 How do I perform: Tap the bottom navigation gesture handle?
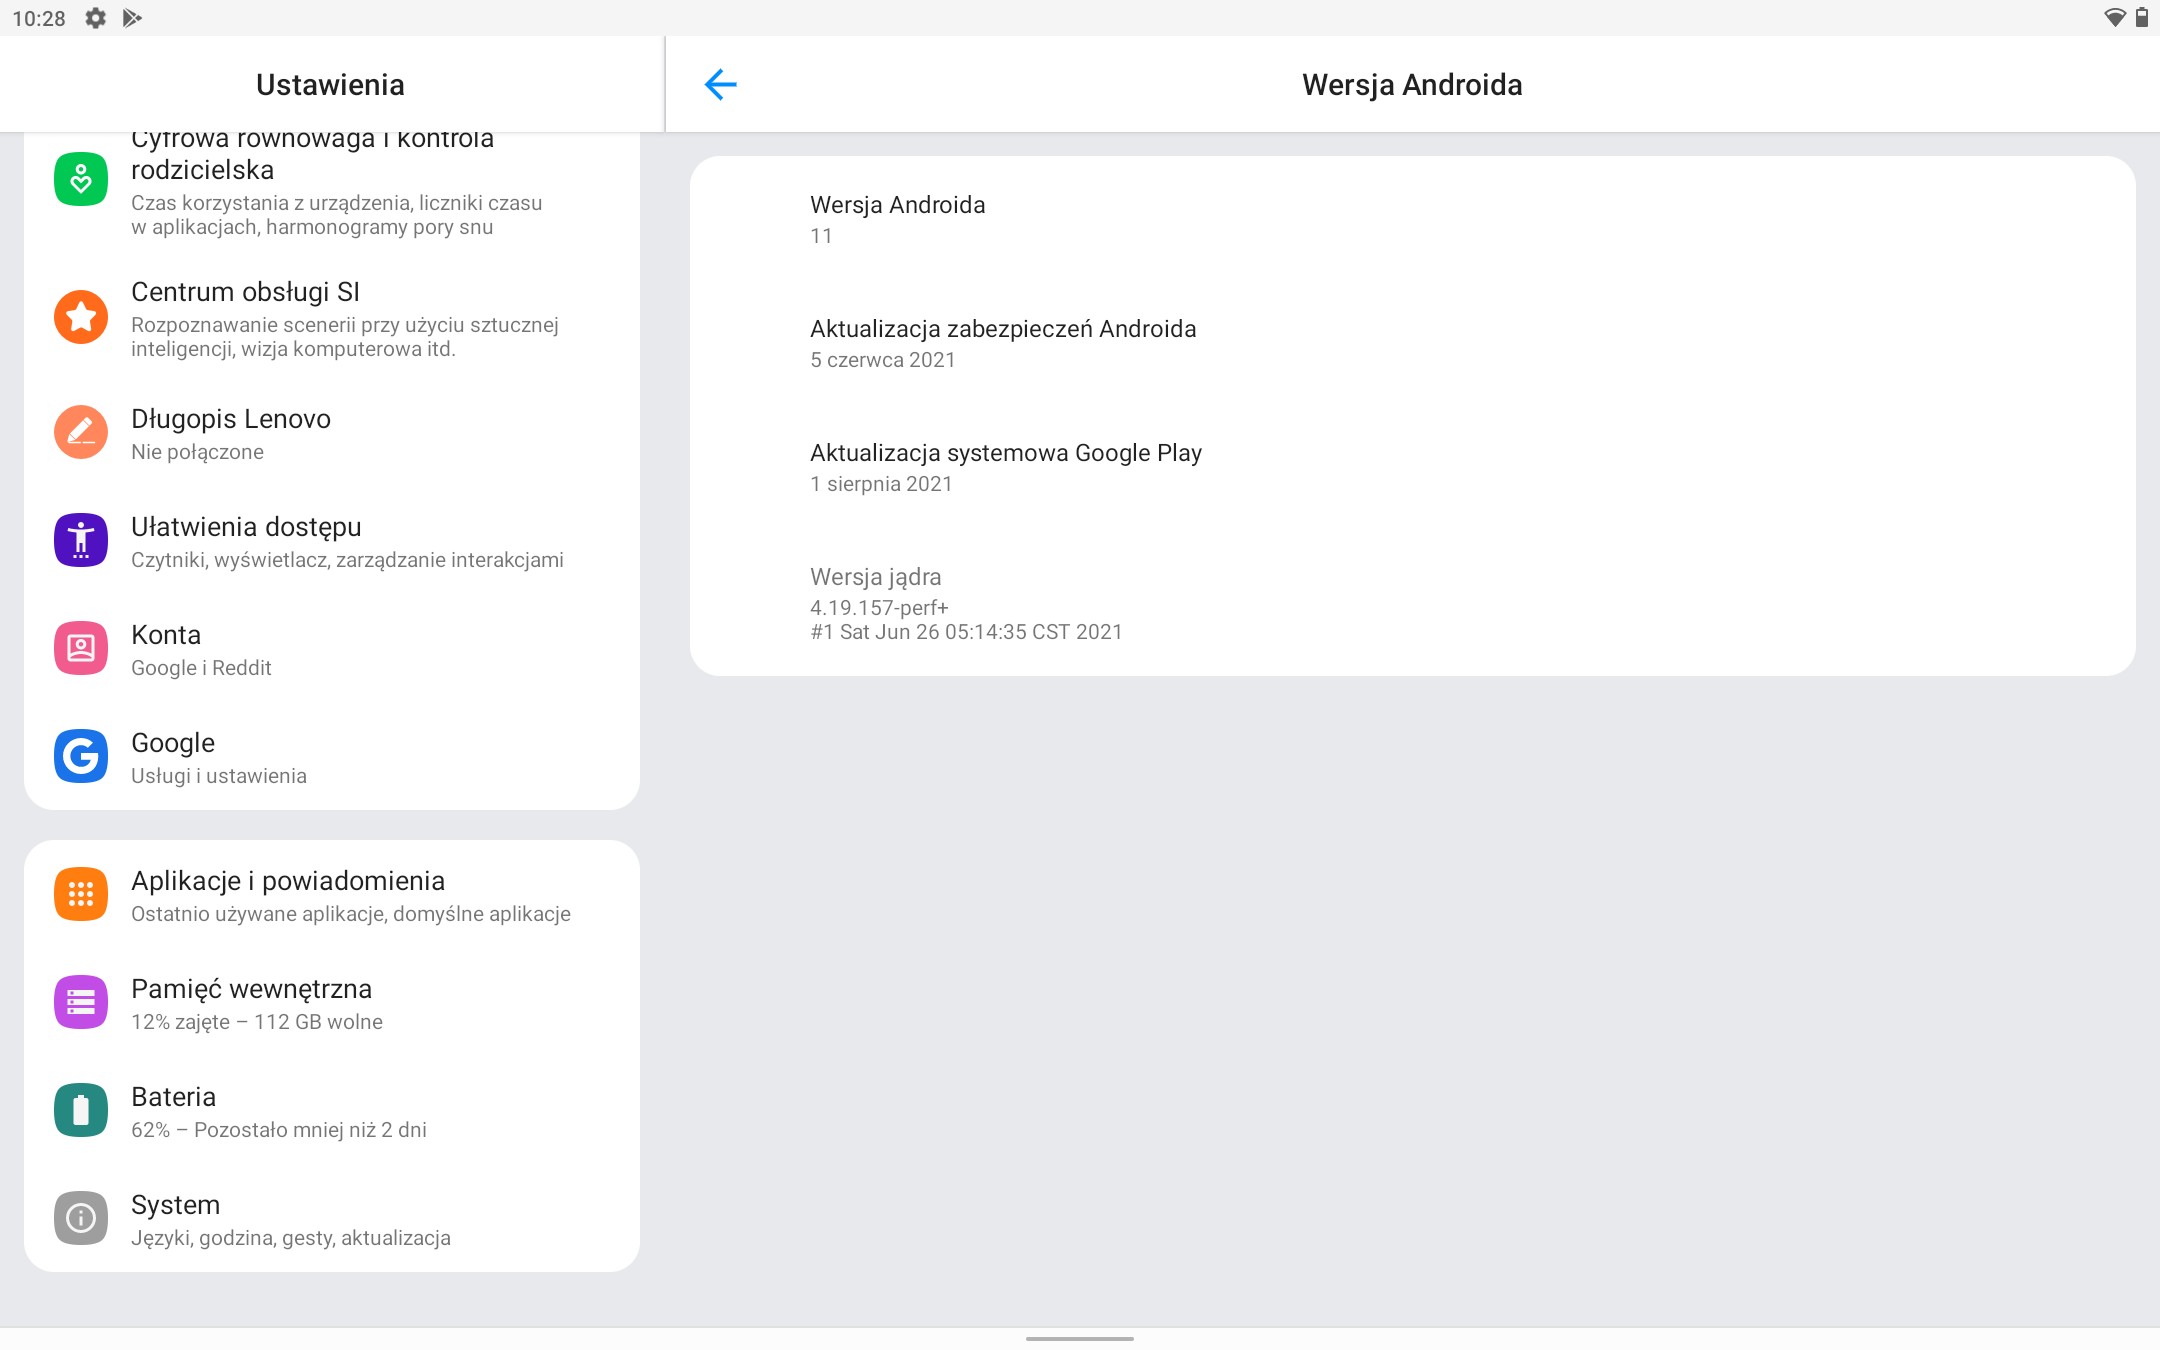[x=1080, y=1338]
